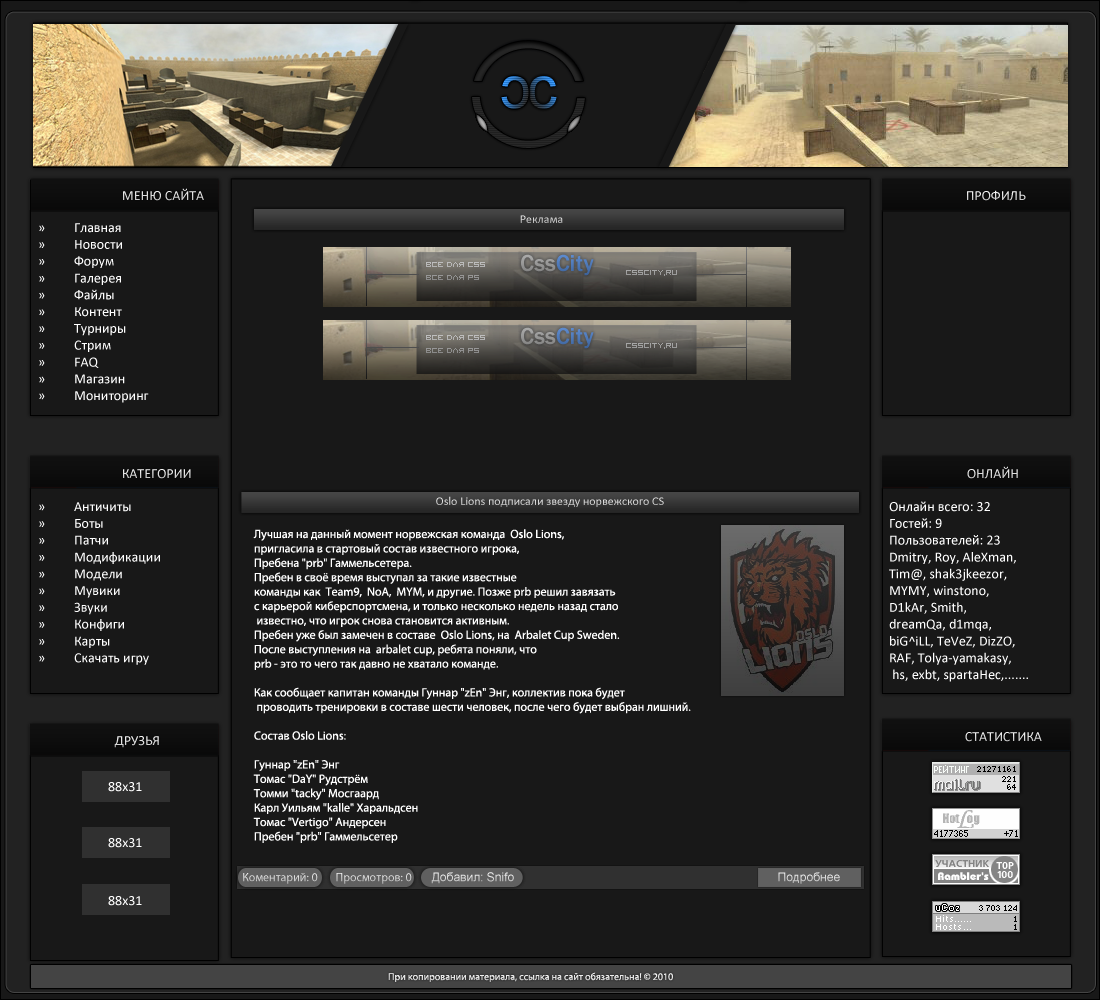Click the МЕНЮ САЙТА block header
The image size is (1100, 1000).
(x=124, y=196)
